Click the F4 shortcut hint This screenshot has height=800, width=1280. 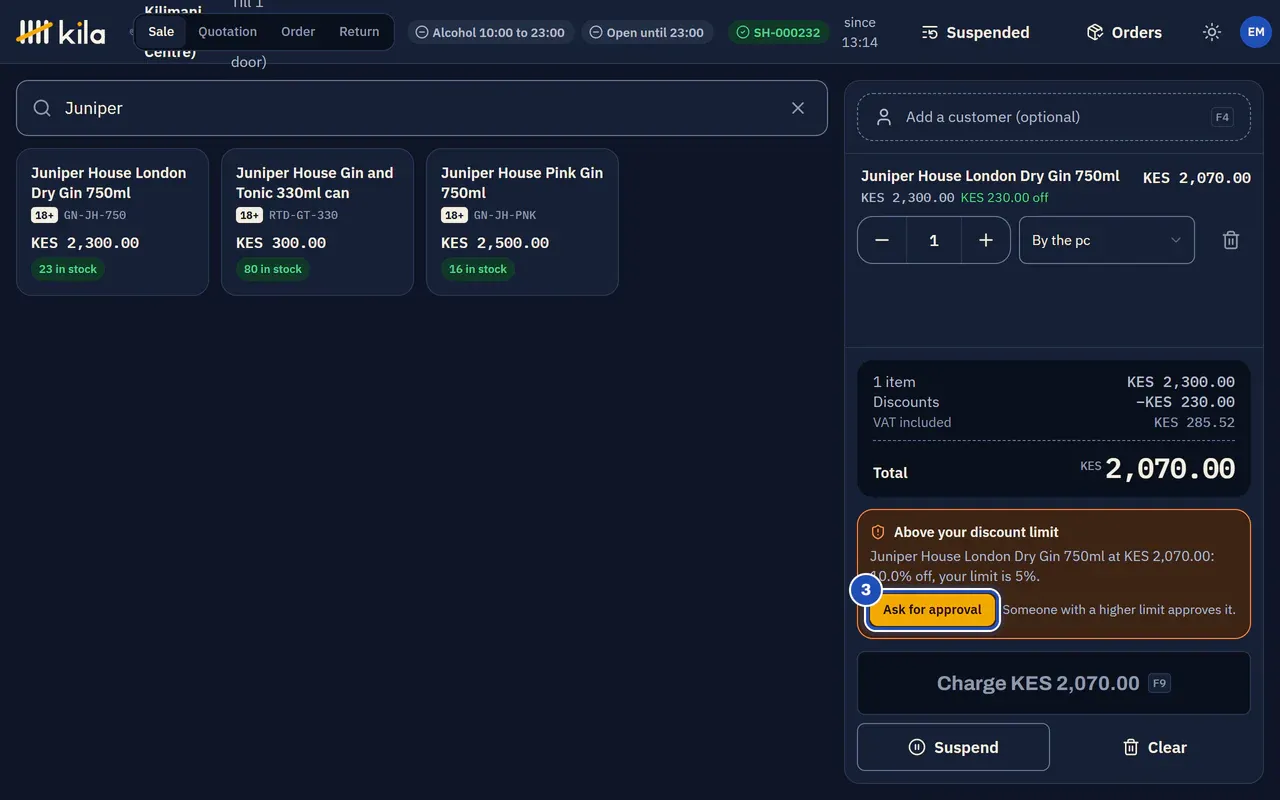[1222, 117]
